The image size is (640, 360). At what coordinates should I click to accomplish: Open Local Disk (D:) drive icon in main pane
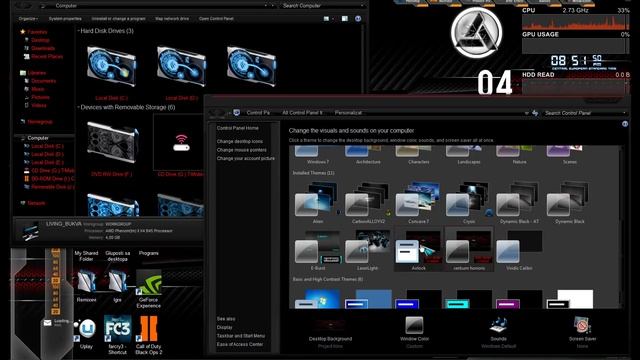pyautogui.click(x=181, y=66)
